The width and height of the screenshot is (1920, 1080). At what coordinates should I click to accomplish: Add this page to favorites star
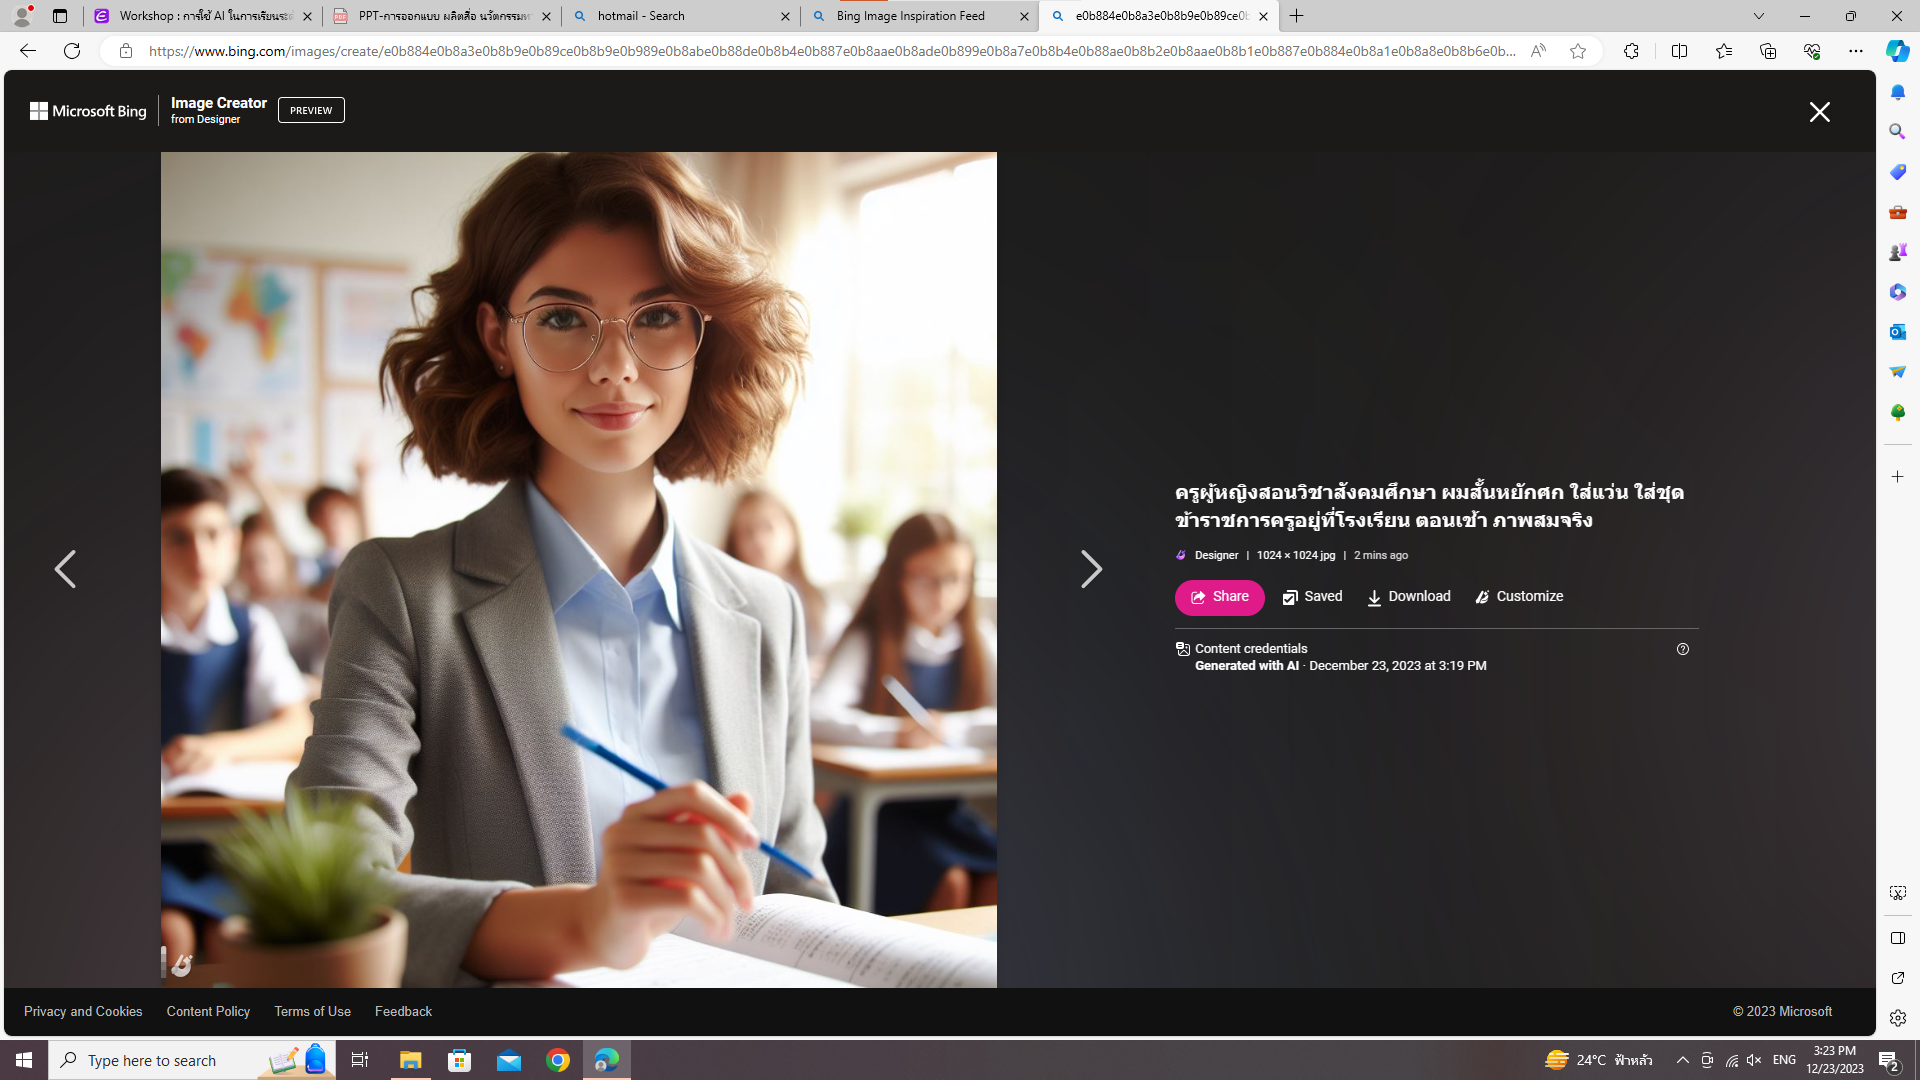[x=1578, y=51]
